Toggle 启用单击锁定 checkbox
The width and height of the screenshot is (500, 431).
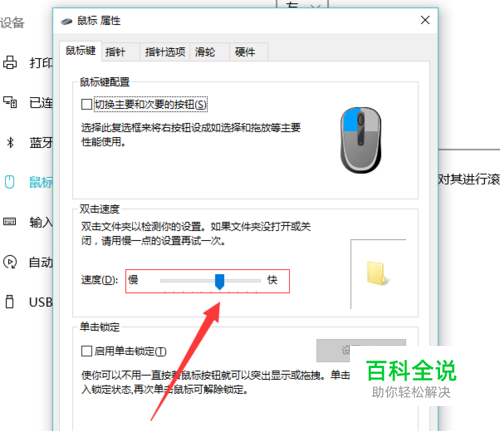point(86,351)
